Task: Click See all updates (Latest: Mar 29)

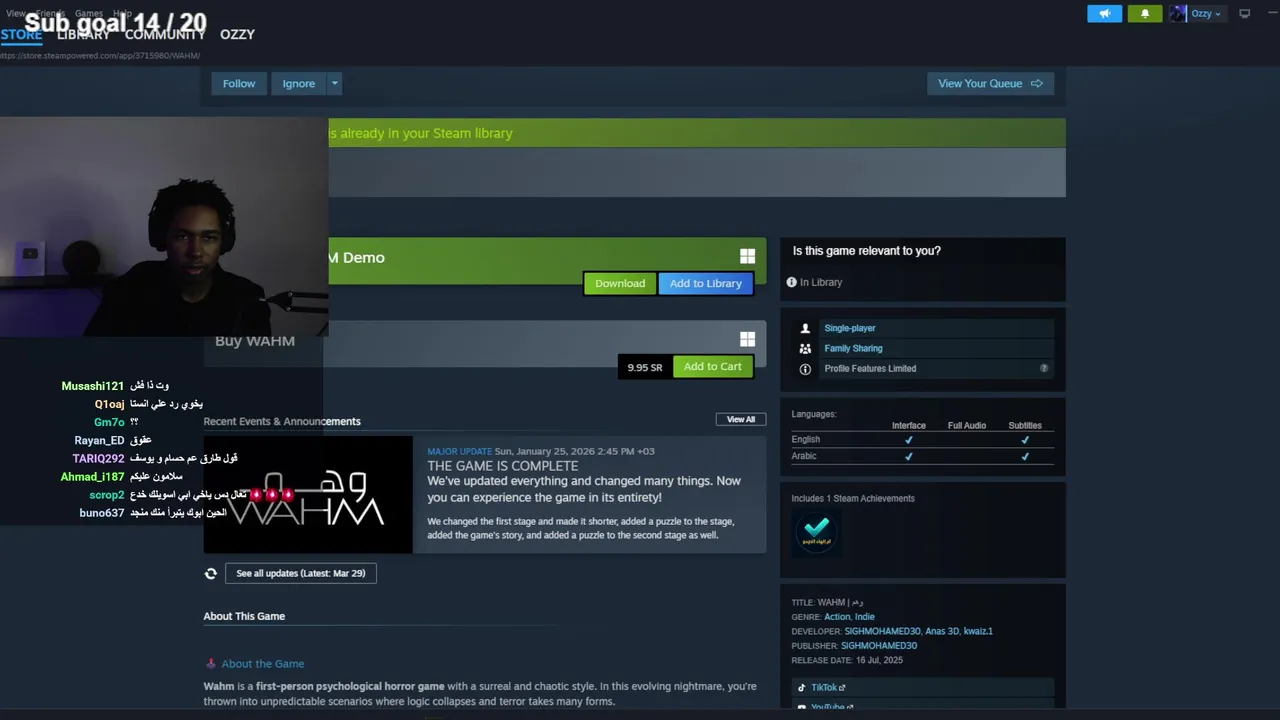Action: pyautogui.click(x=301, y=573)
